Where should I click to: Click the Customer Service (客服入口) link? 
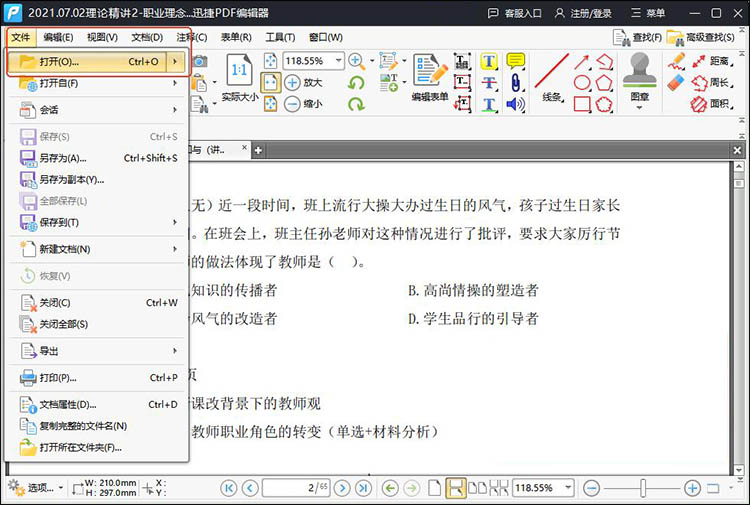tap(515, 13)
